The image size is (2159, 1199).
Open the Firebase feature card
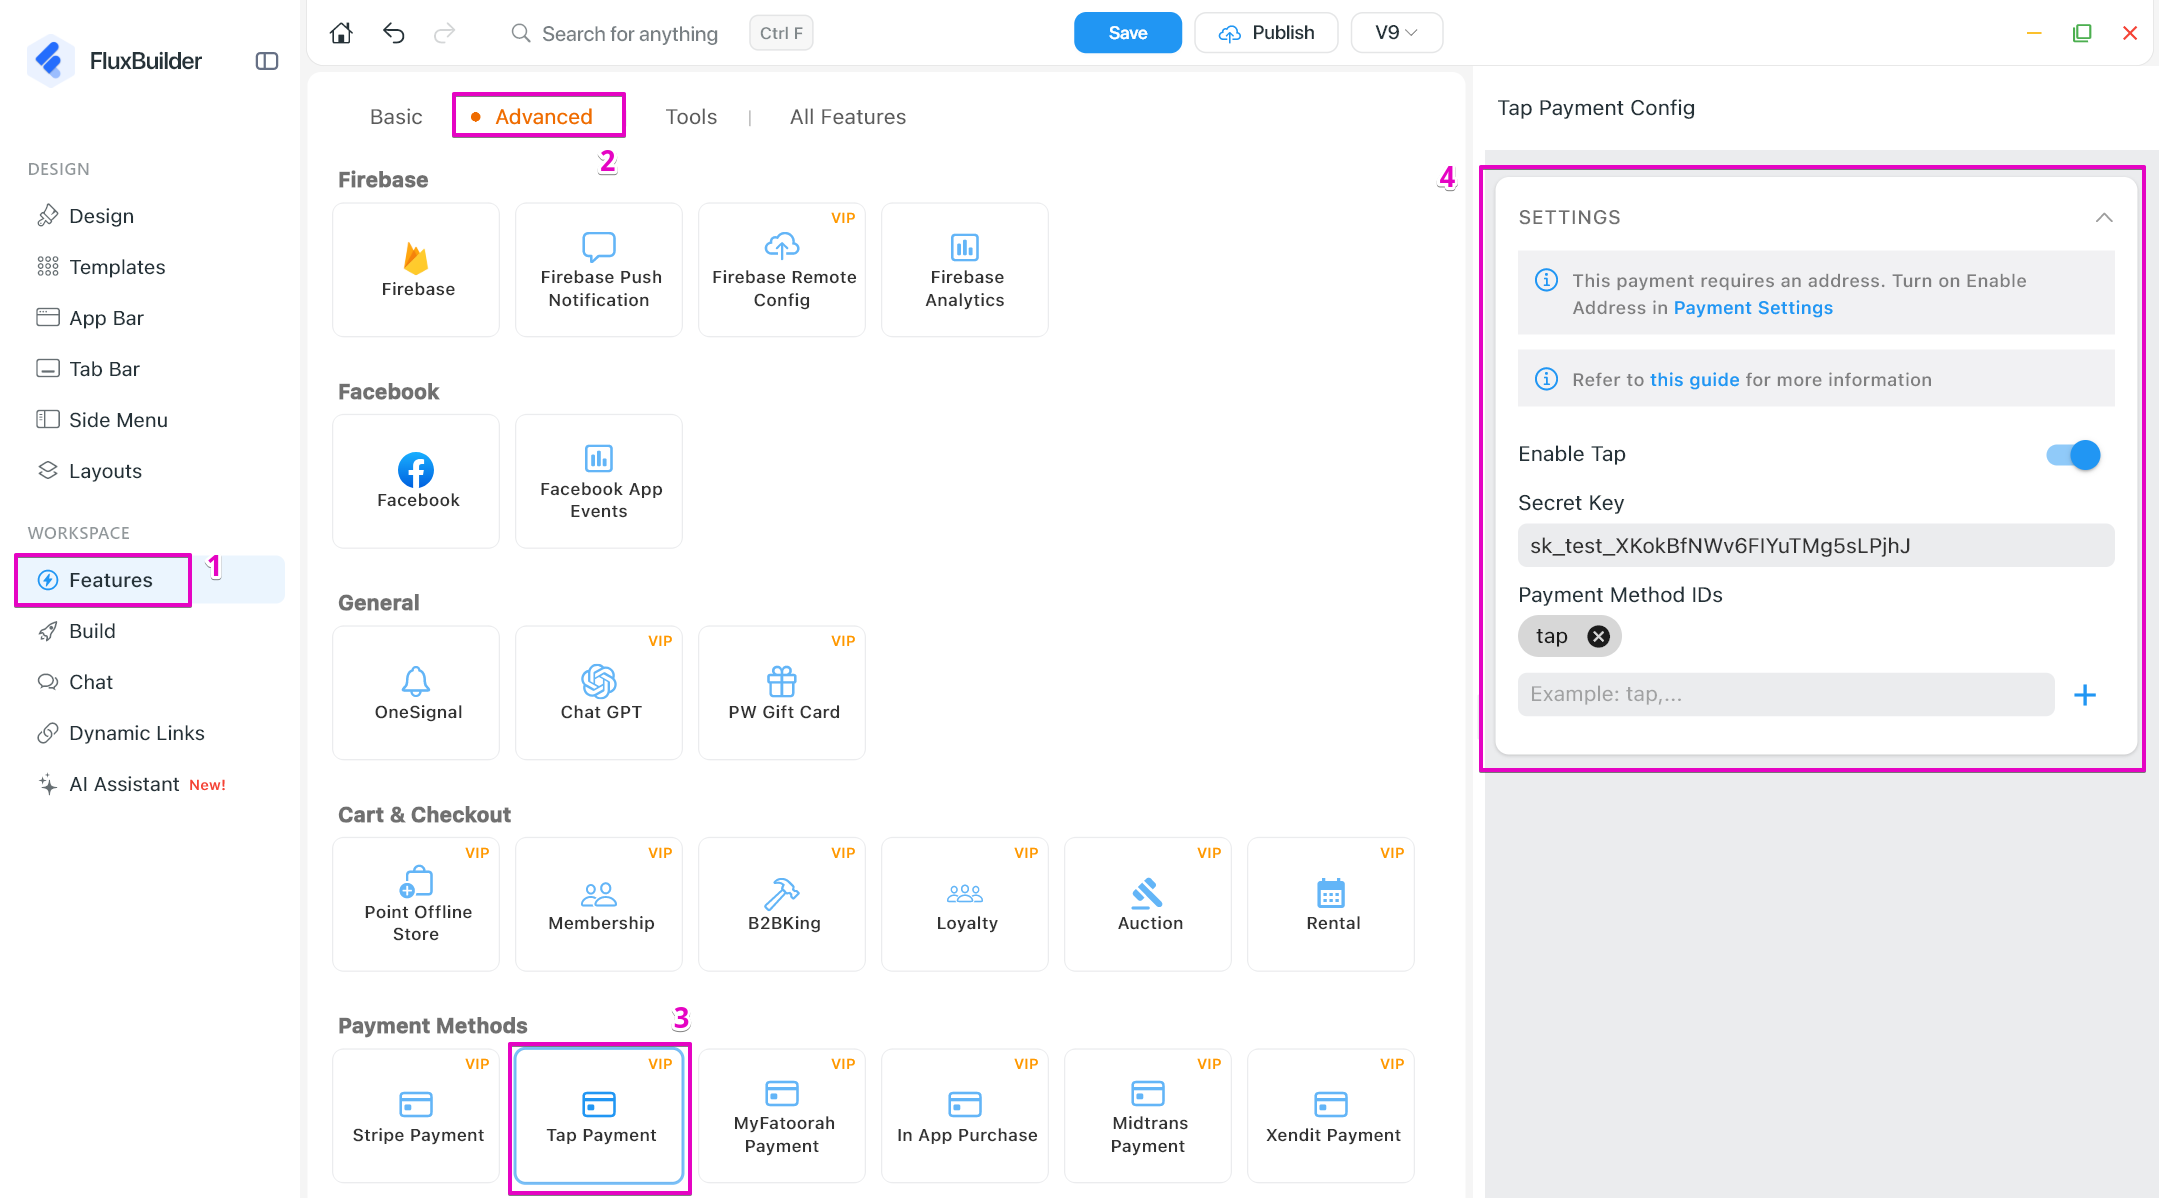(x=416, y=270)
